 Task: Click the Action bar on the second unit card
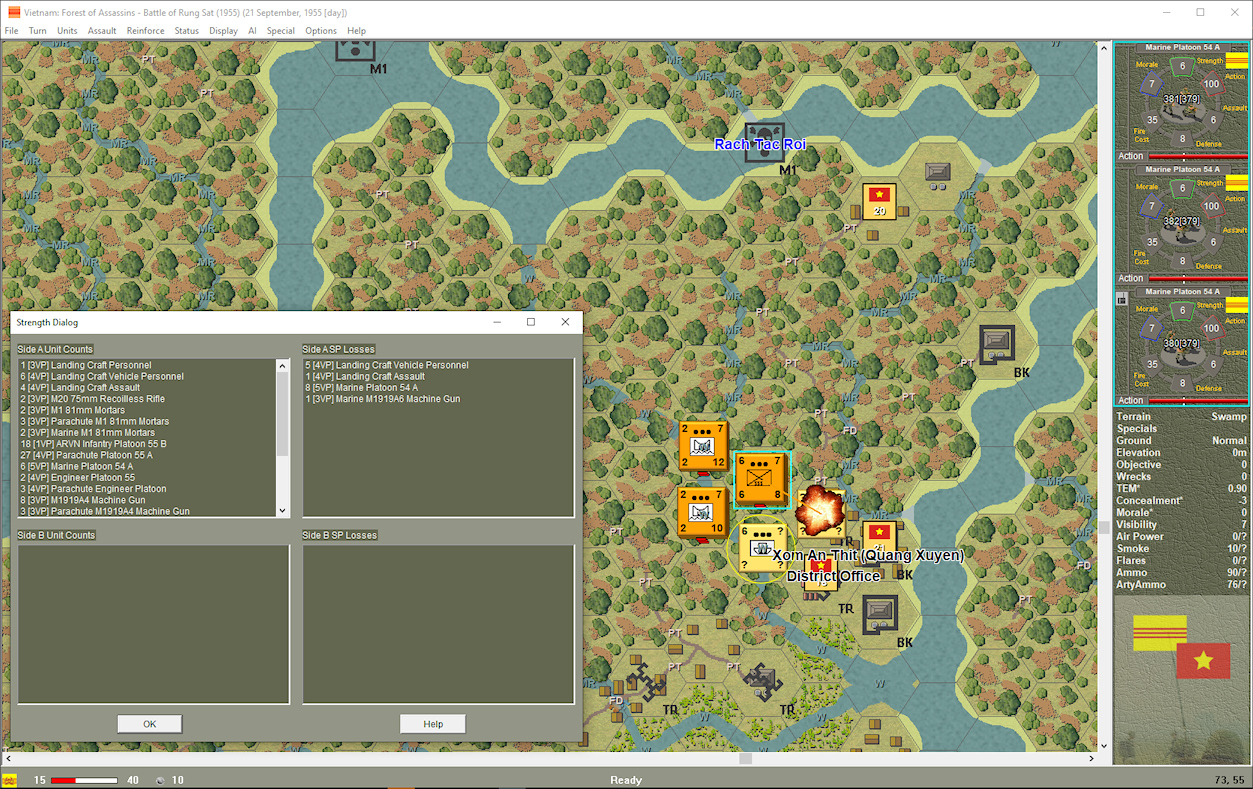[1198, 279]
